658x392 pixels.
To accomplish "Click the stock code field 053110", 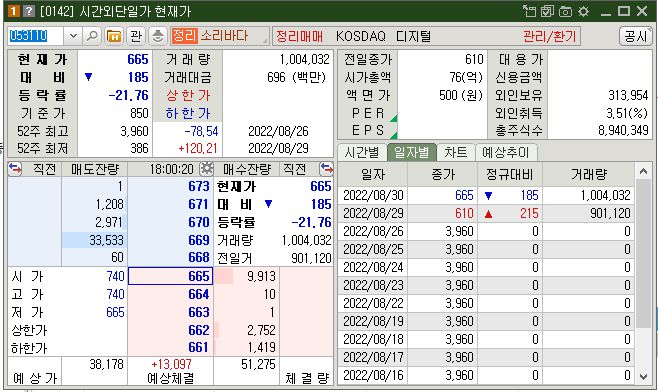I will 36,36.
